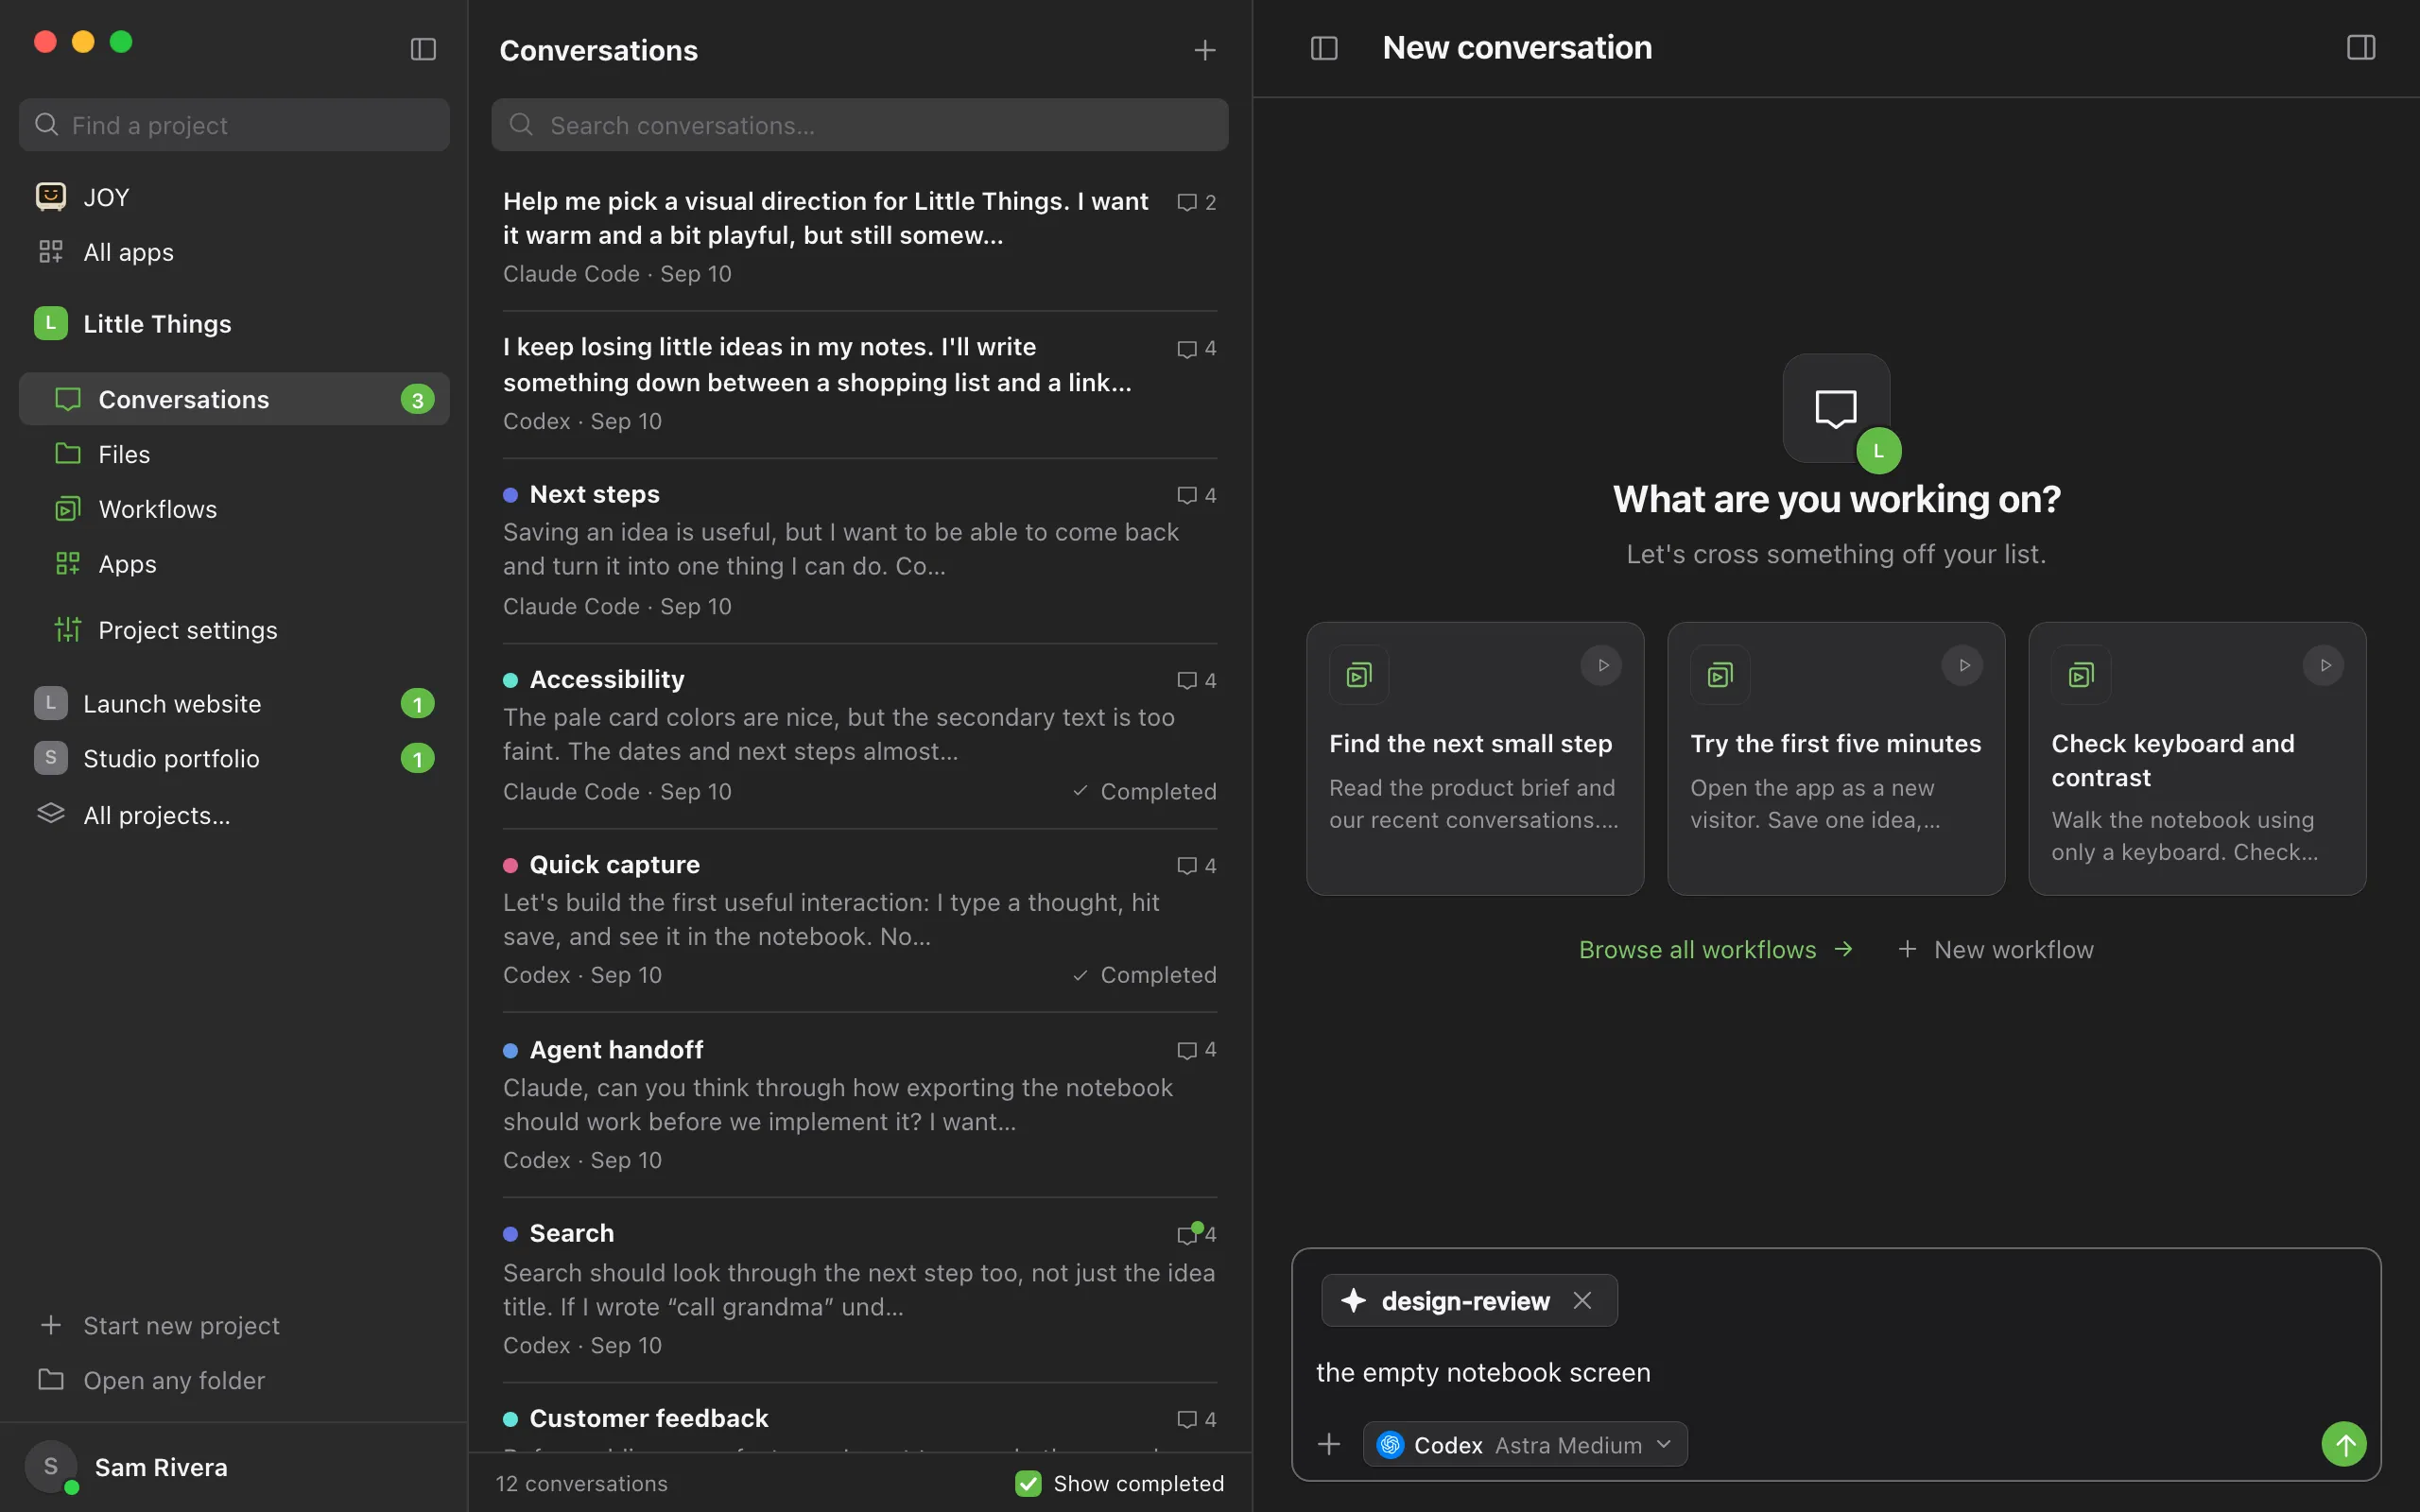Open All apps

[234, 252]
